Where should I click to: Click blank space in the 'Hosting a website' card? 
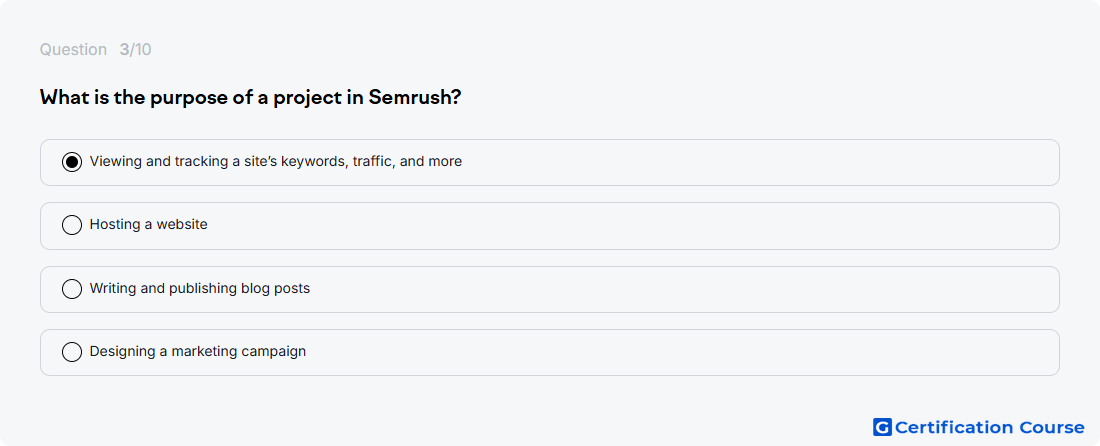[631, 226]
